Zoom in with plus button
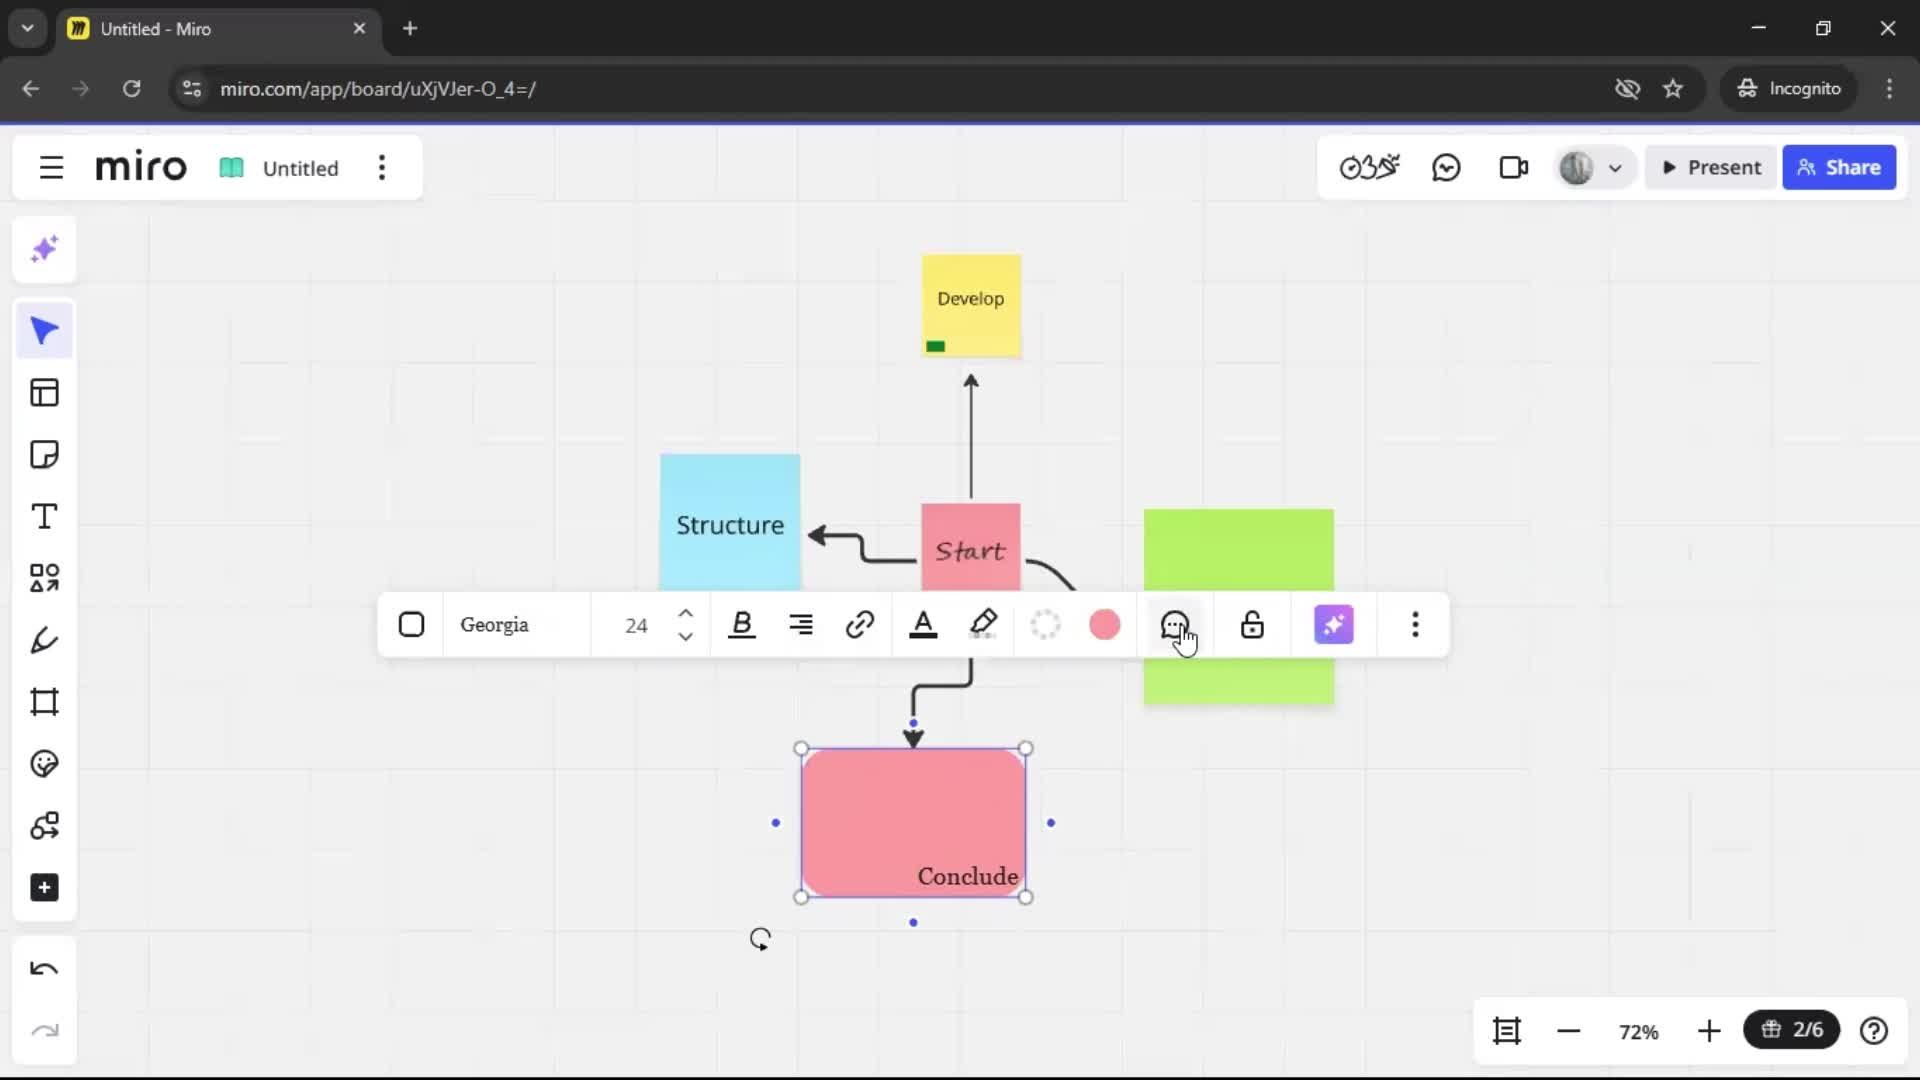 point(1709,1031)
